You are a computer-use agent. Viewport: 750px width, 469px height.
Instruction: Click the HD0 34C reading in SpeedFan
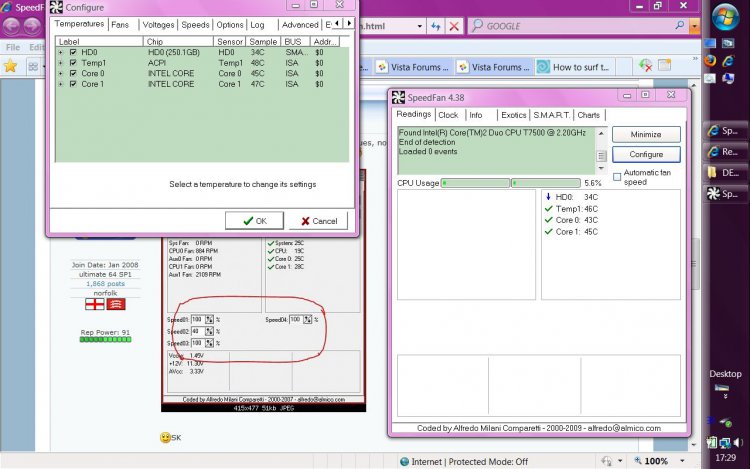(572, 197)
